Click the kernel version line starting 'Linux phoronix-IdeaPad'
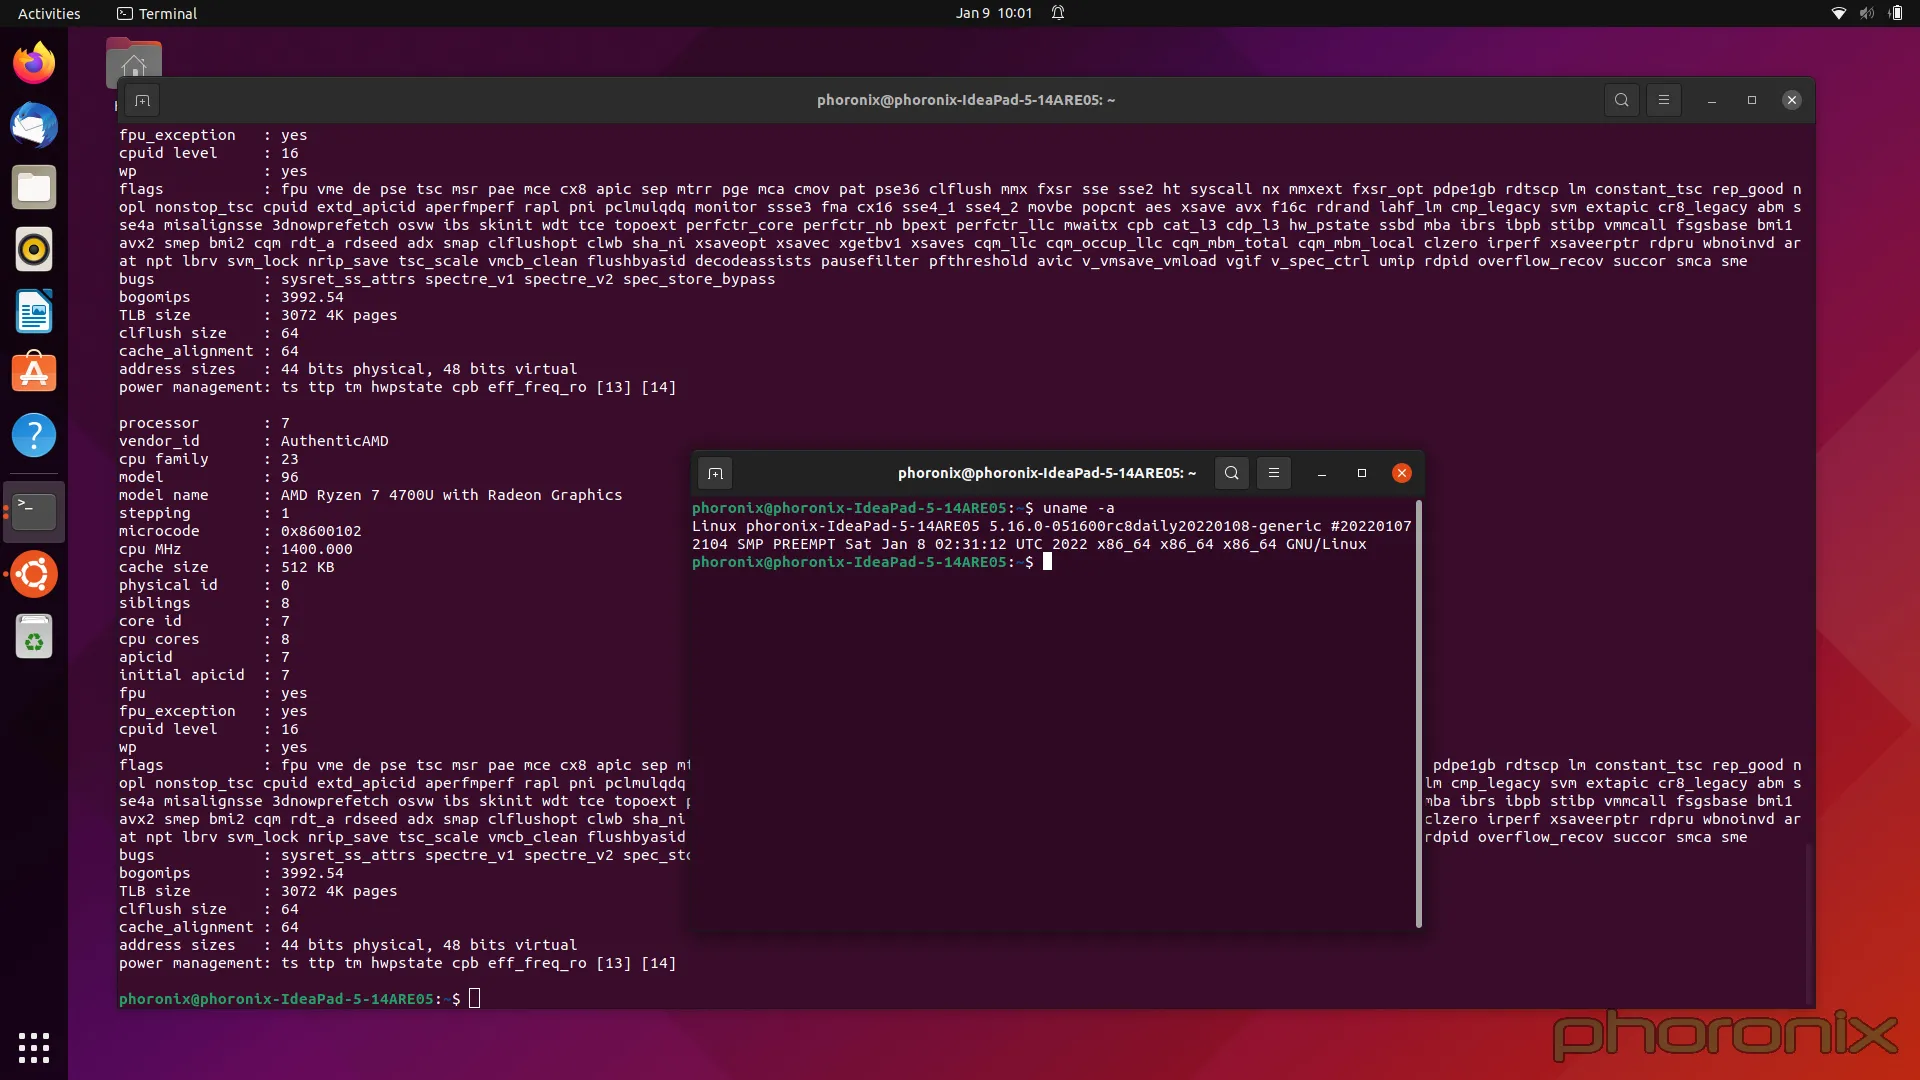This screenshot has height=1080, width=1920. pos(1052,526)
